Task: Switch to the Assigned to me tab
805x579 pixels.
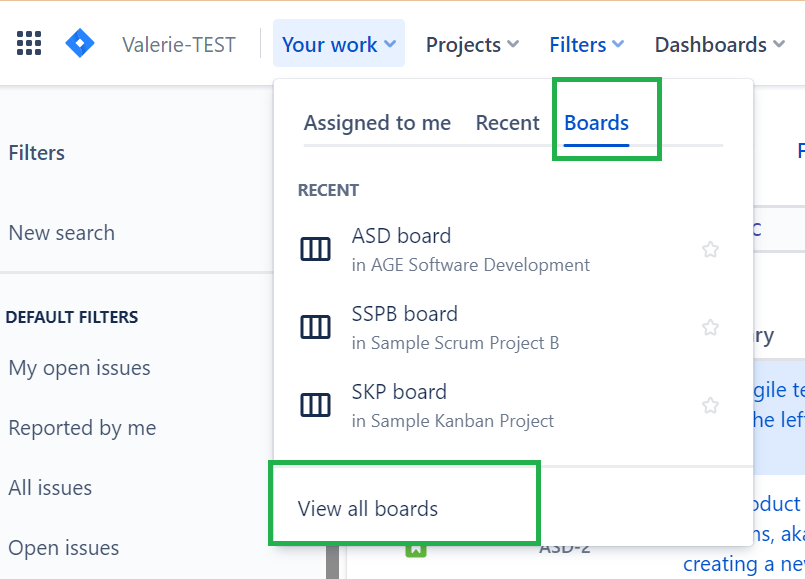Action: point(377,123)
